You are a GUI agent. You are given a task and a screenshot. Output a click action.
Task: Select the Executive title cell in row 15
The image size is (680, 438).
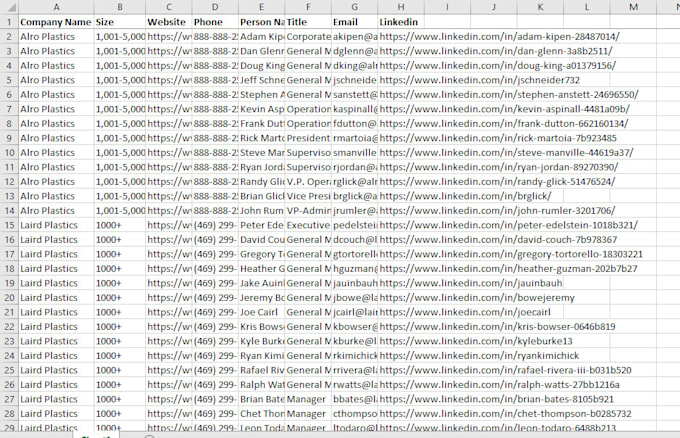click(308, 225)
